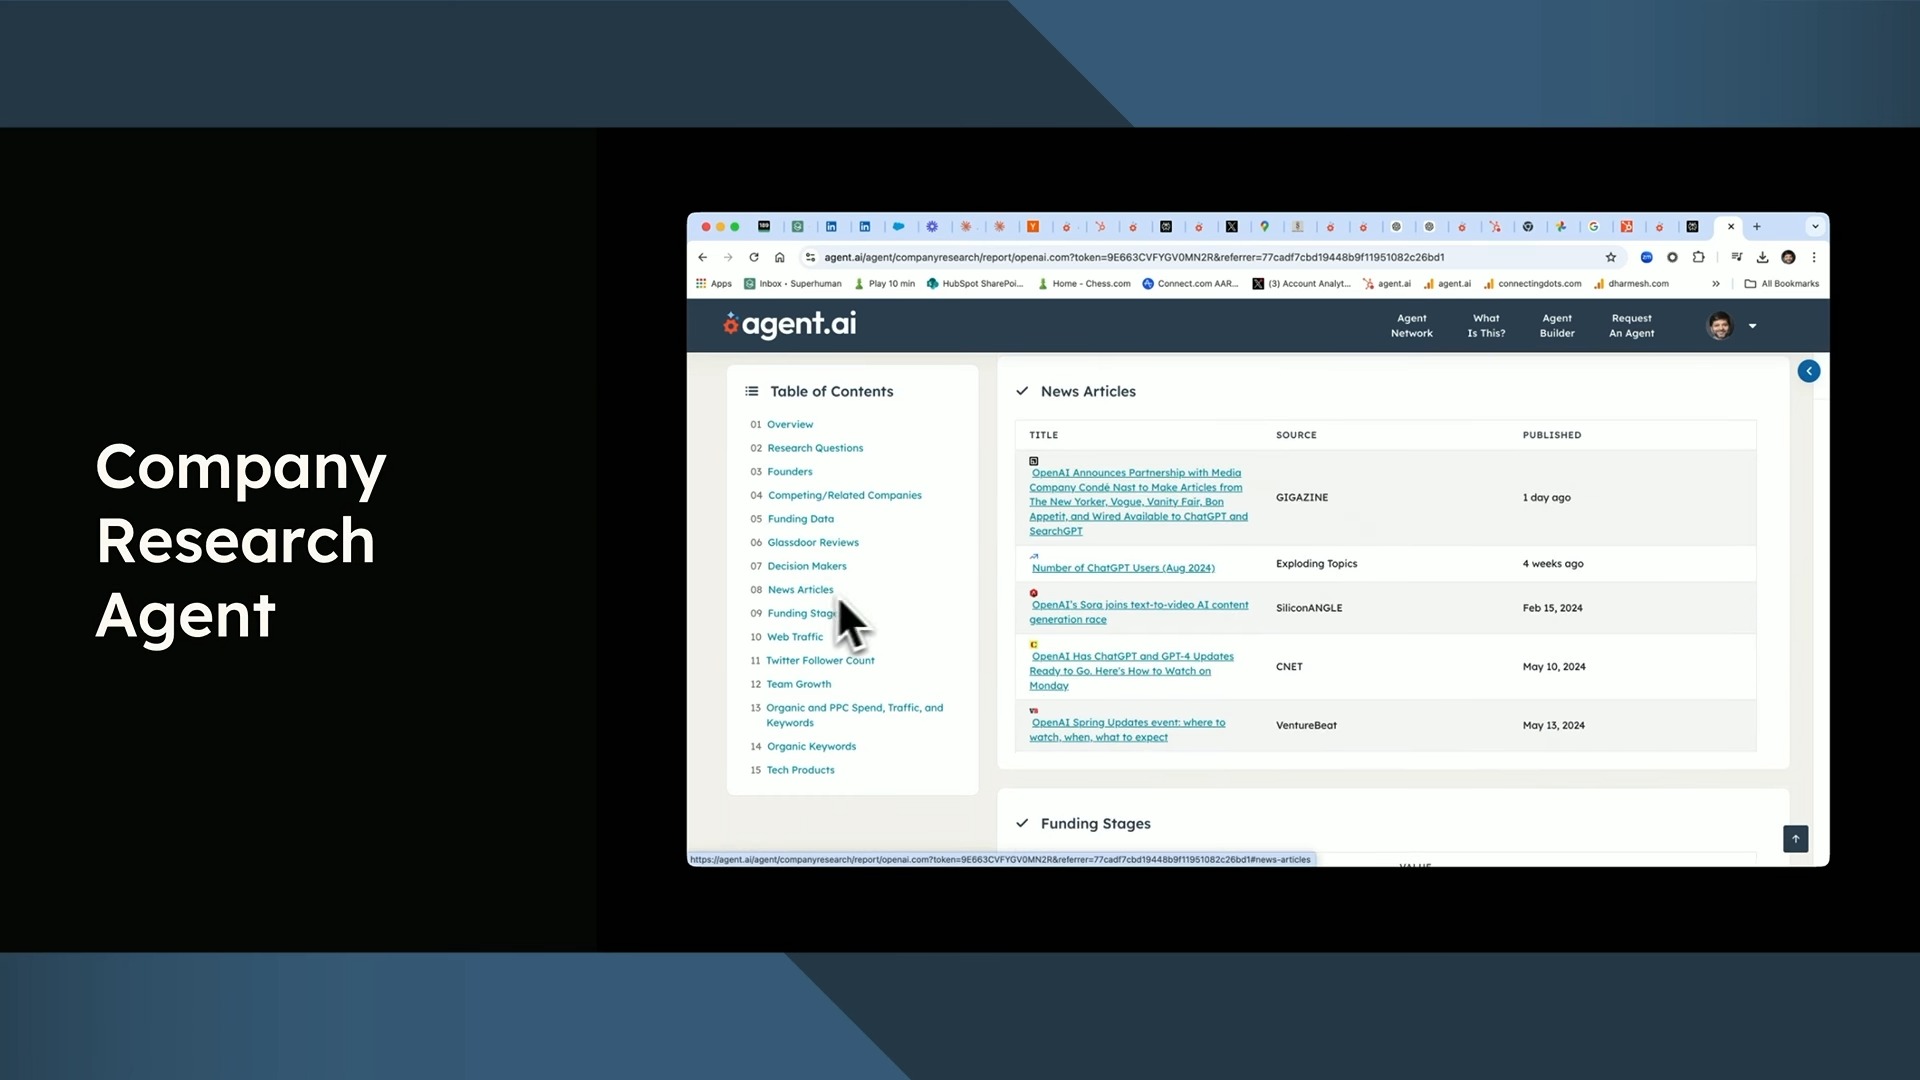Click the scroll-to-top arrow button
This screenshot has width=1920, height=1080.
[x=1795, y=838]
